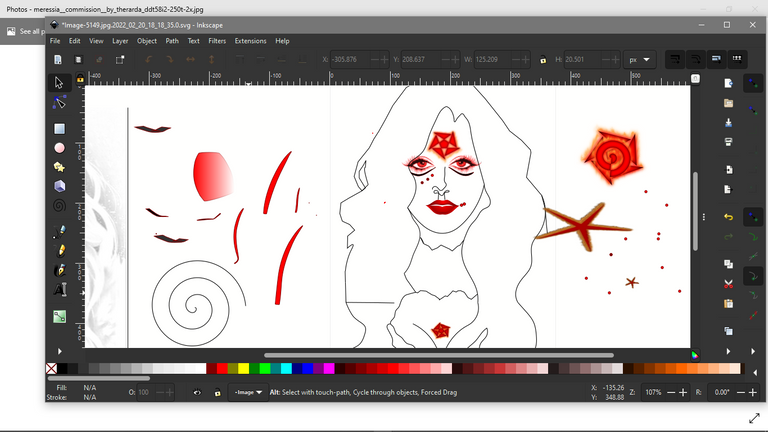Select the Bezier pen tool
Screen dimensions: 768x432
coord(59,231)
